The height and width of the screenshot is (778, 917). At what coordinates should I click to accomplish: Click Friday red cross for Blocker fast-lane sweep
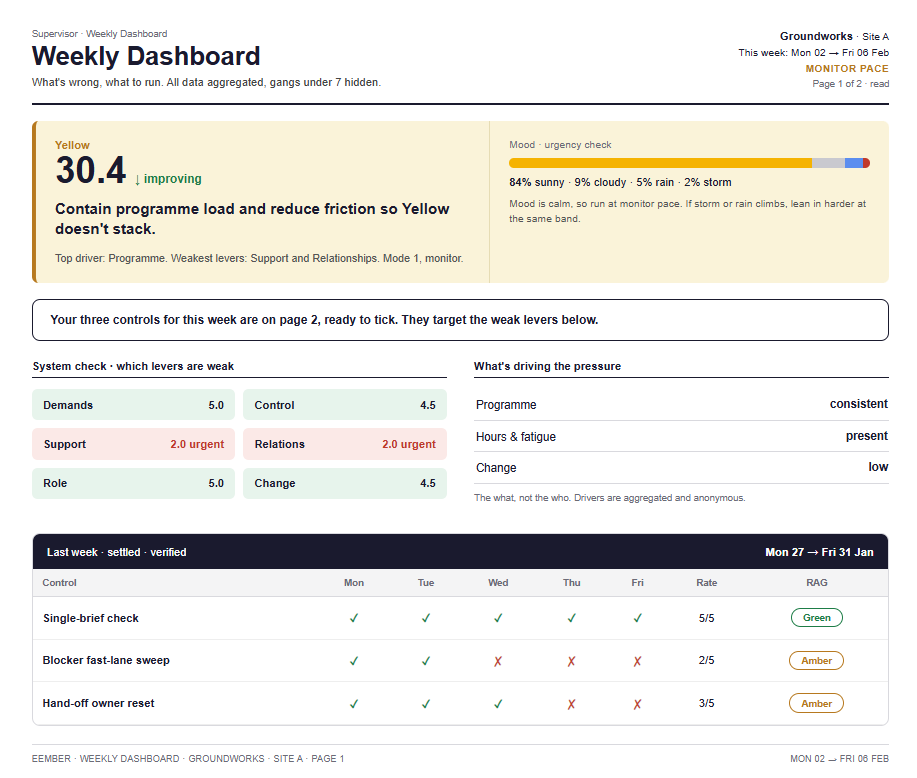[637, 661]
